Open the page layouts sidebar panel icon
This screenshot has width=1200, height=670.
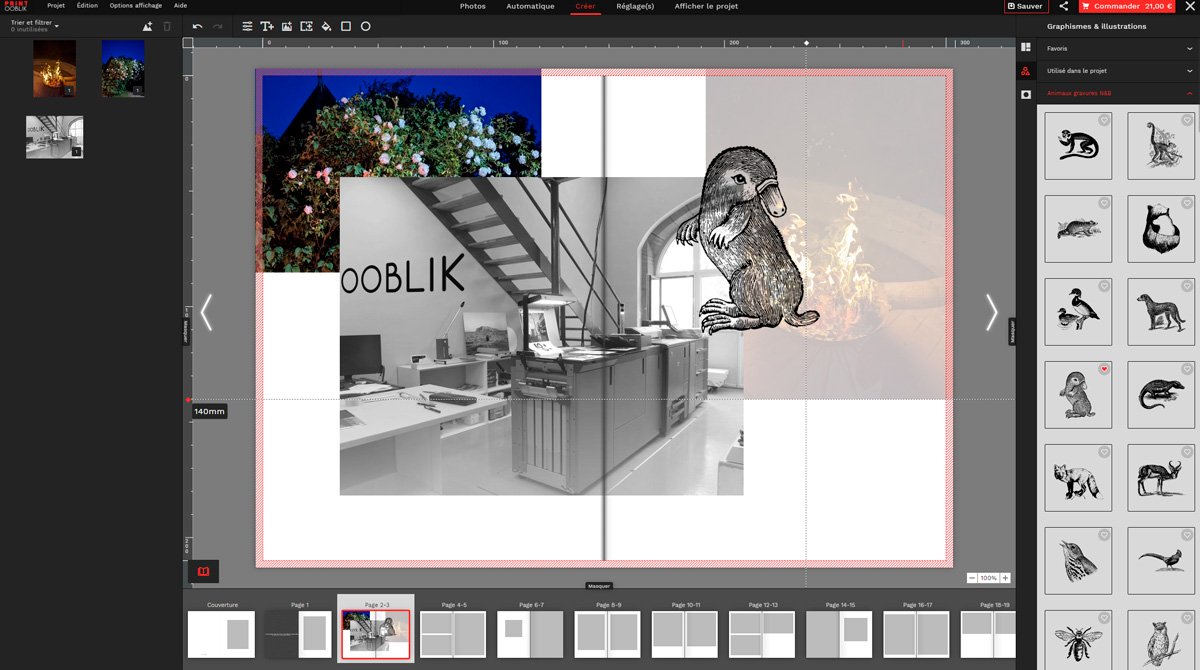[x=1026, y=47]
